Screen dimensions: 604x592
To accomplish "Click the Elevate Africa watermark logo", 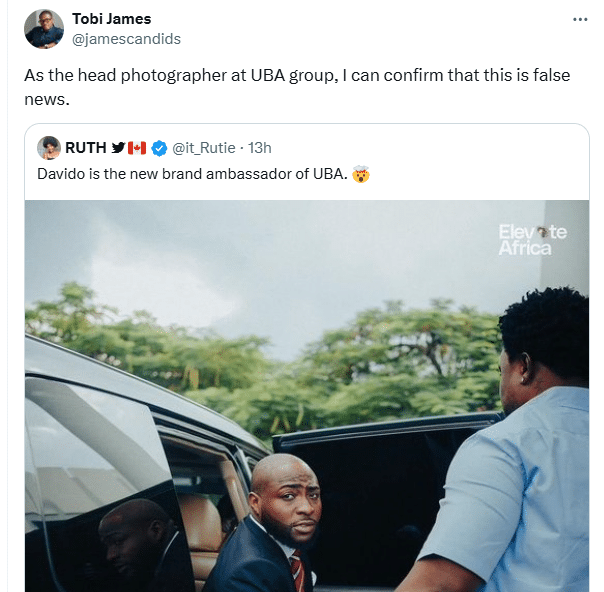I will point(532,240).
